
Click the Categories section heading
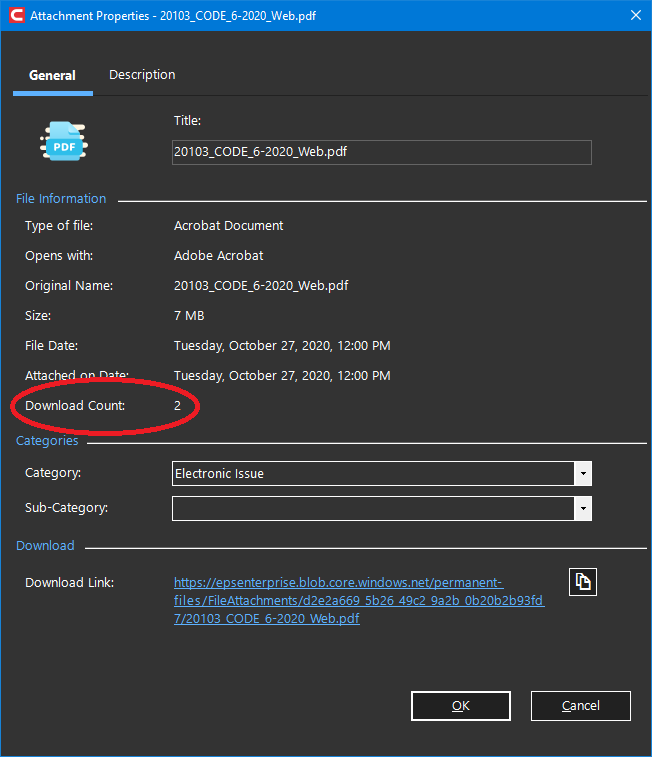pos(47,441)
